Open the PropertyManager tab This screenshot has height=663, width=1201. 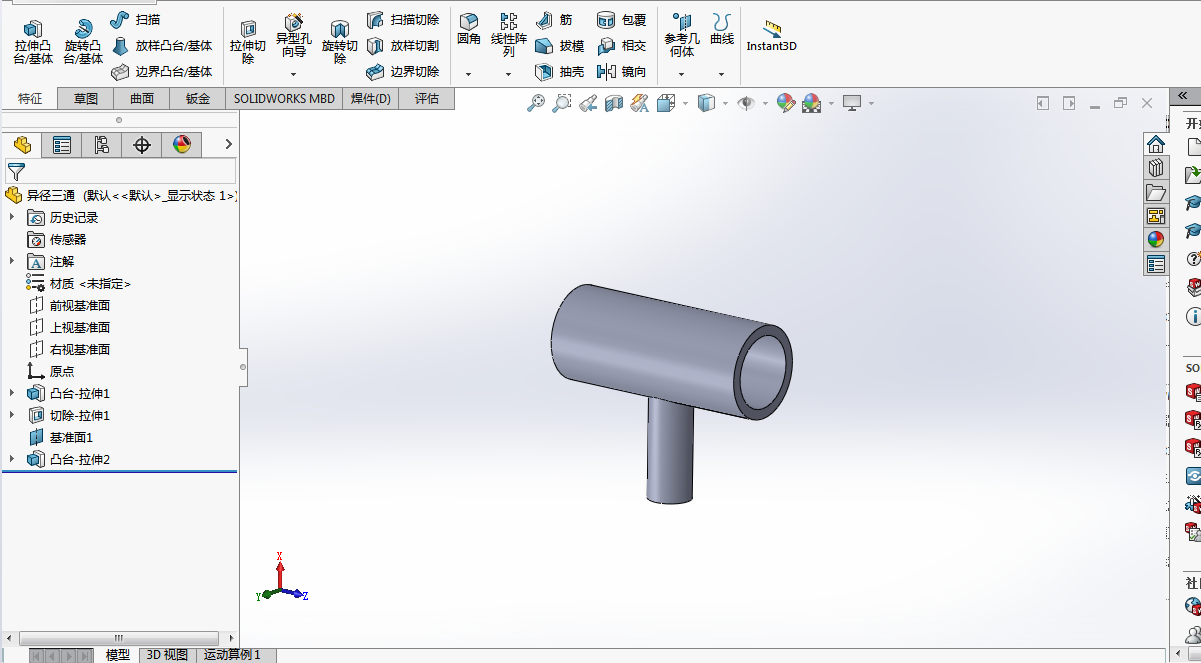coord(62,145)
